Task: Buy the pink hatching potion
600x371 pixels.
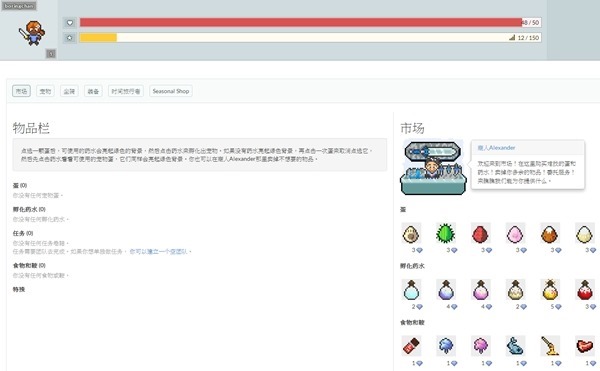Action: 481,290
